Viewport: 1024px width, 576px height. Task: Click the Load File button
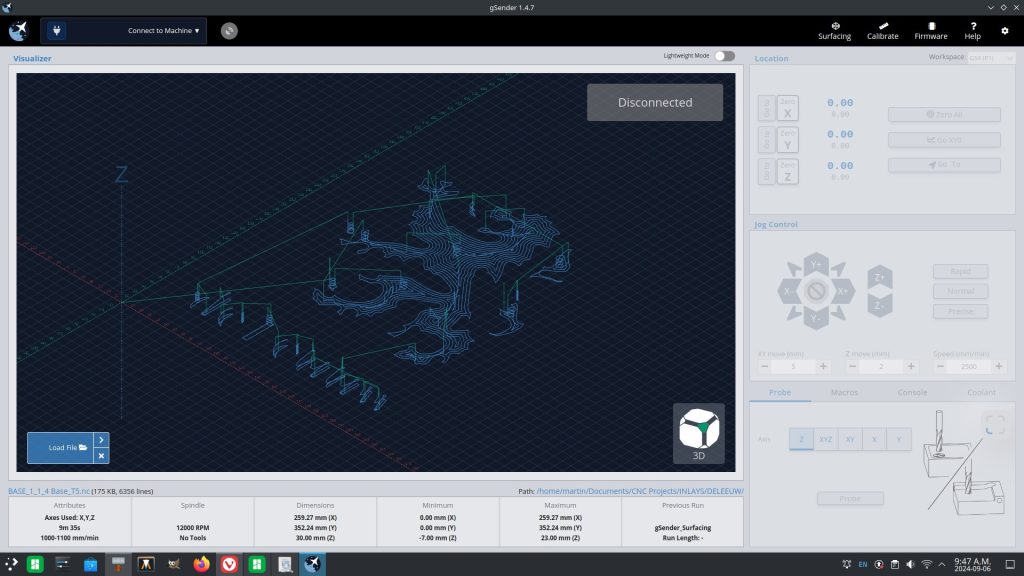(x=61, y=447)
